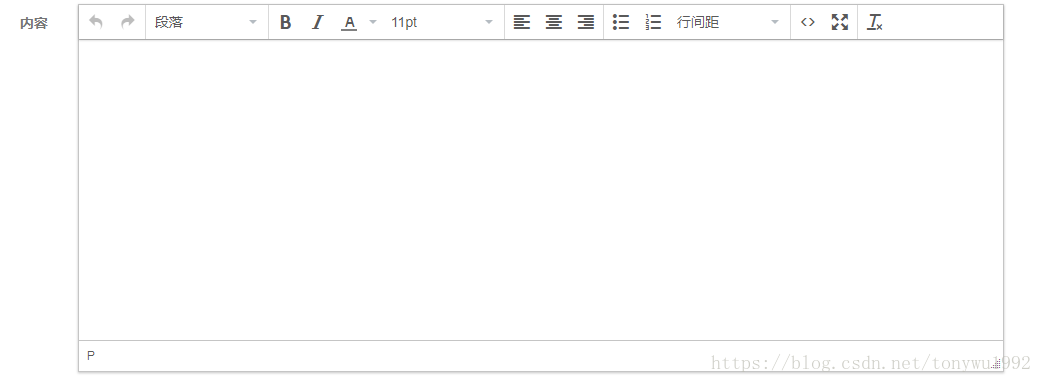This screenshot has width=1042, height=383.
Task: Center align the text
Action: 554,22
